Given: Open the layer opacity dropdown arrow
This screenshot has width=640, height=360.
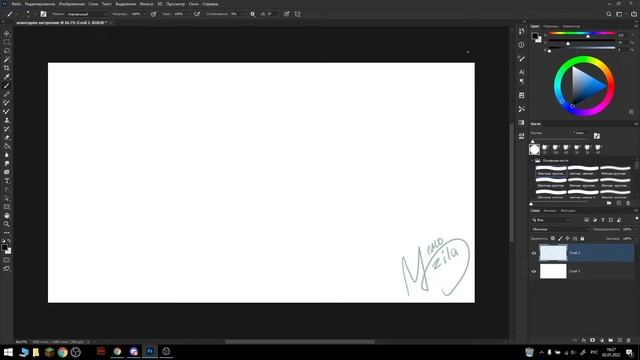Looking at the screenshot, I should [x=635, y=229].
